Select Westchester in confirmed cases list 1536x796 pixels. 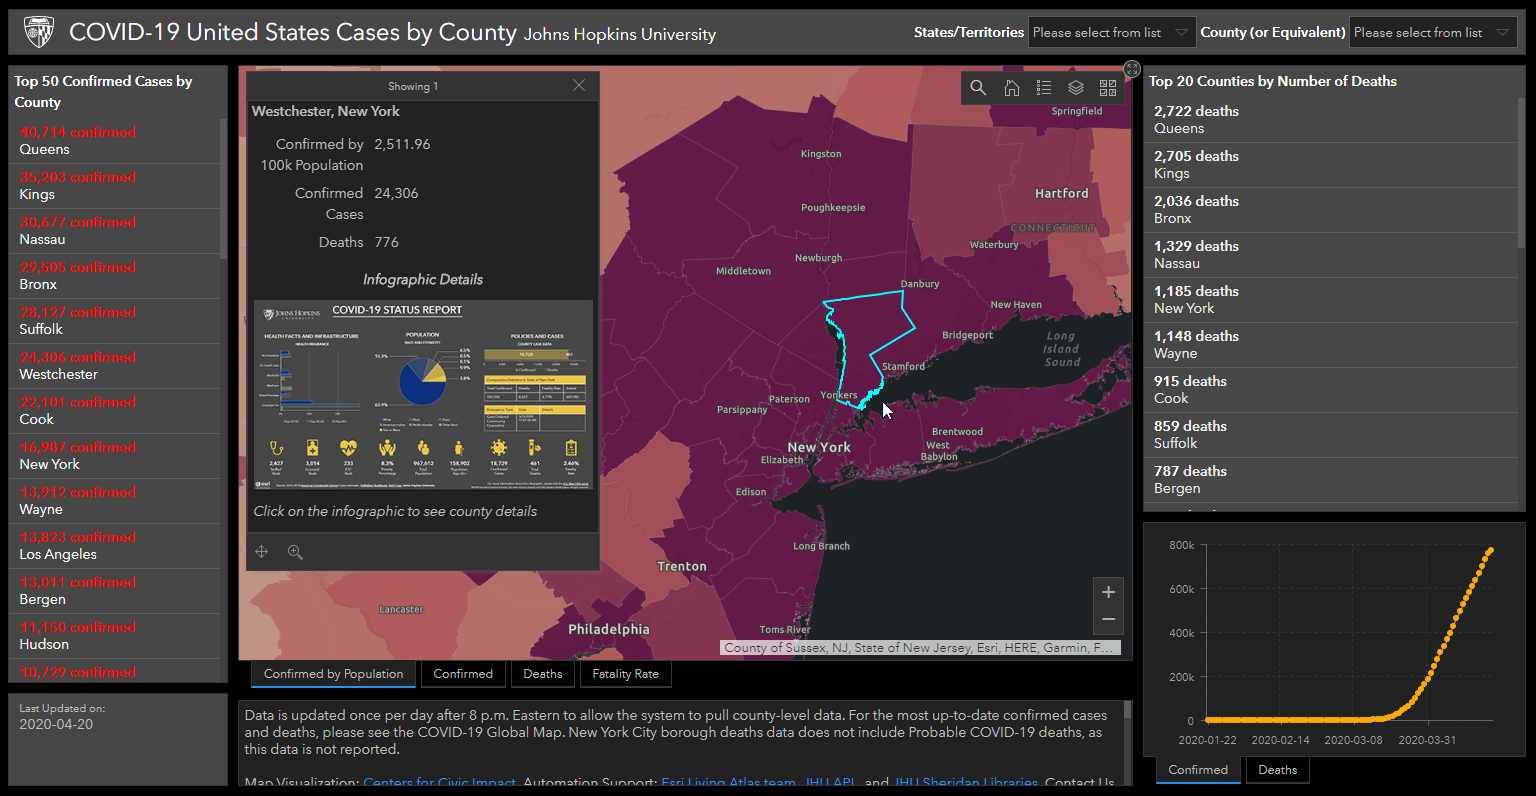point(114,366)
